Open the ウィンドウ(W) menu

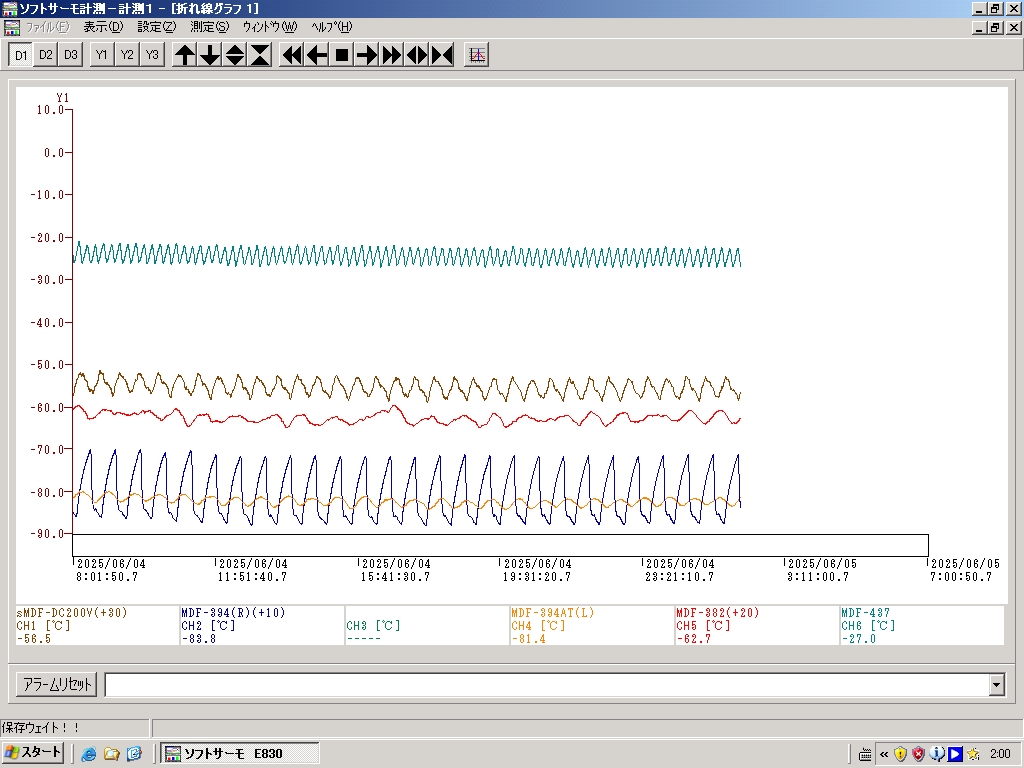click(x=270, y=27)
